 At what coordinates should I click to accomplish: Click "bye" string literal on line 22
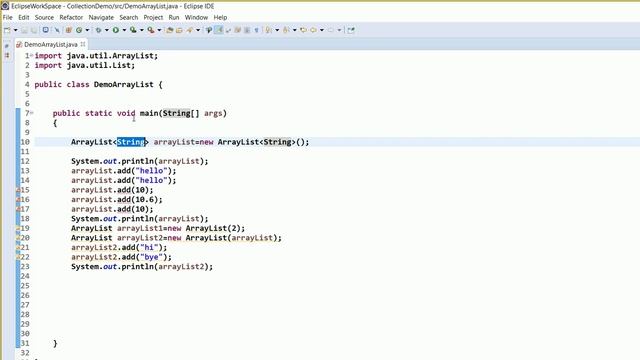click(151, 257)
